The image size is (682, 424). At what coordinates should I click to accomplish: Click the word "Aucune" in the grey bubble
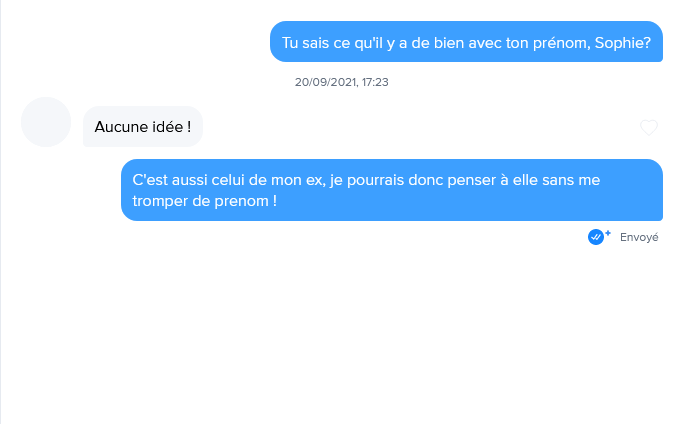[119, 127]
